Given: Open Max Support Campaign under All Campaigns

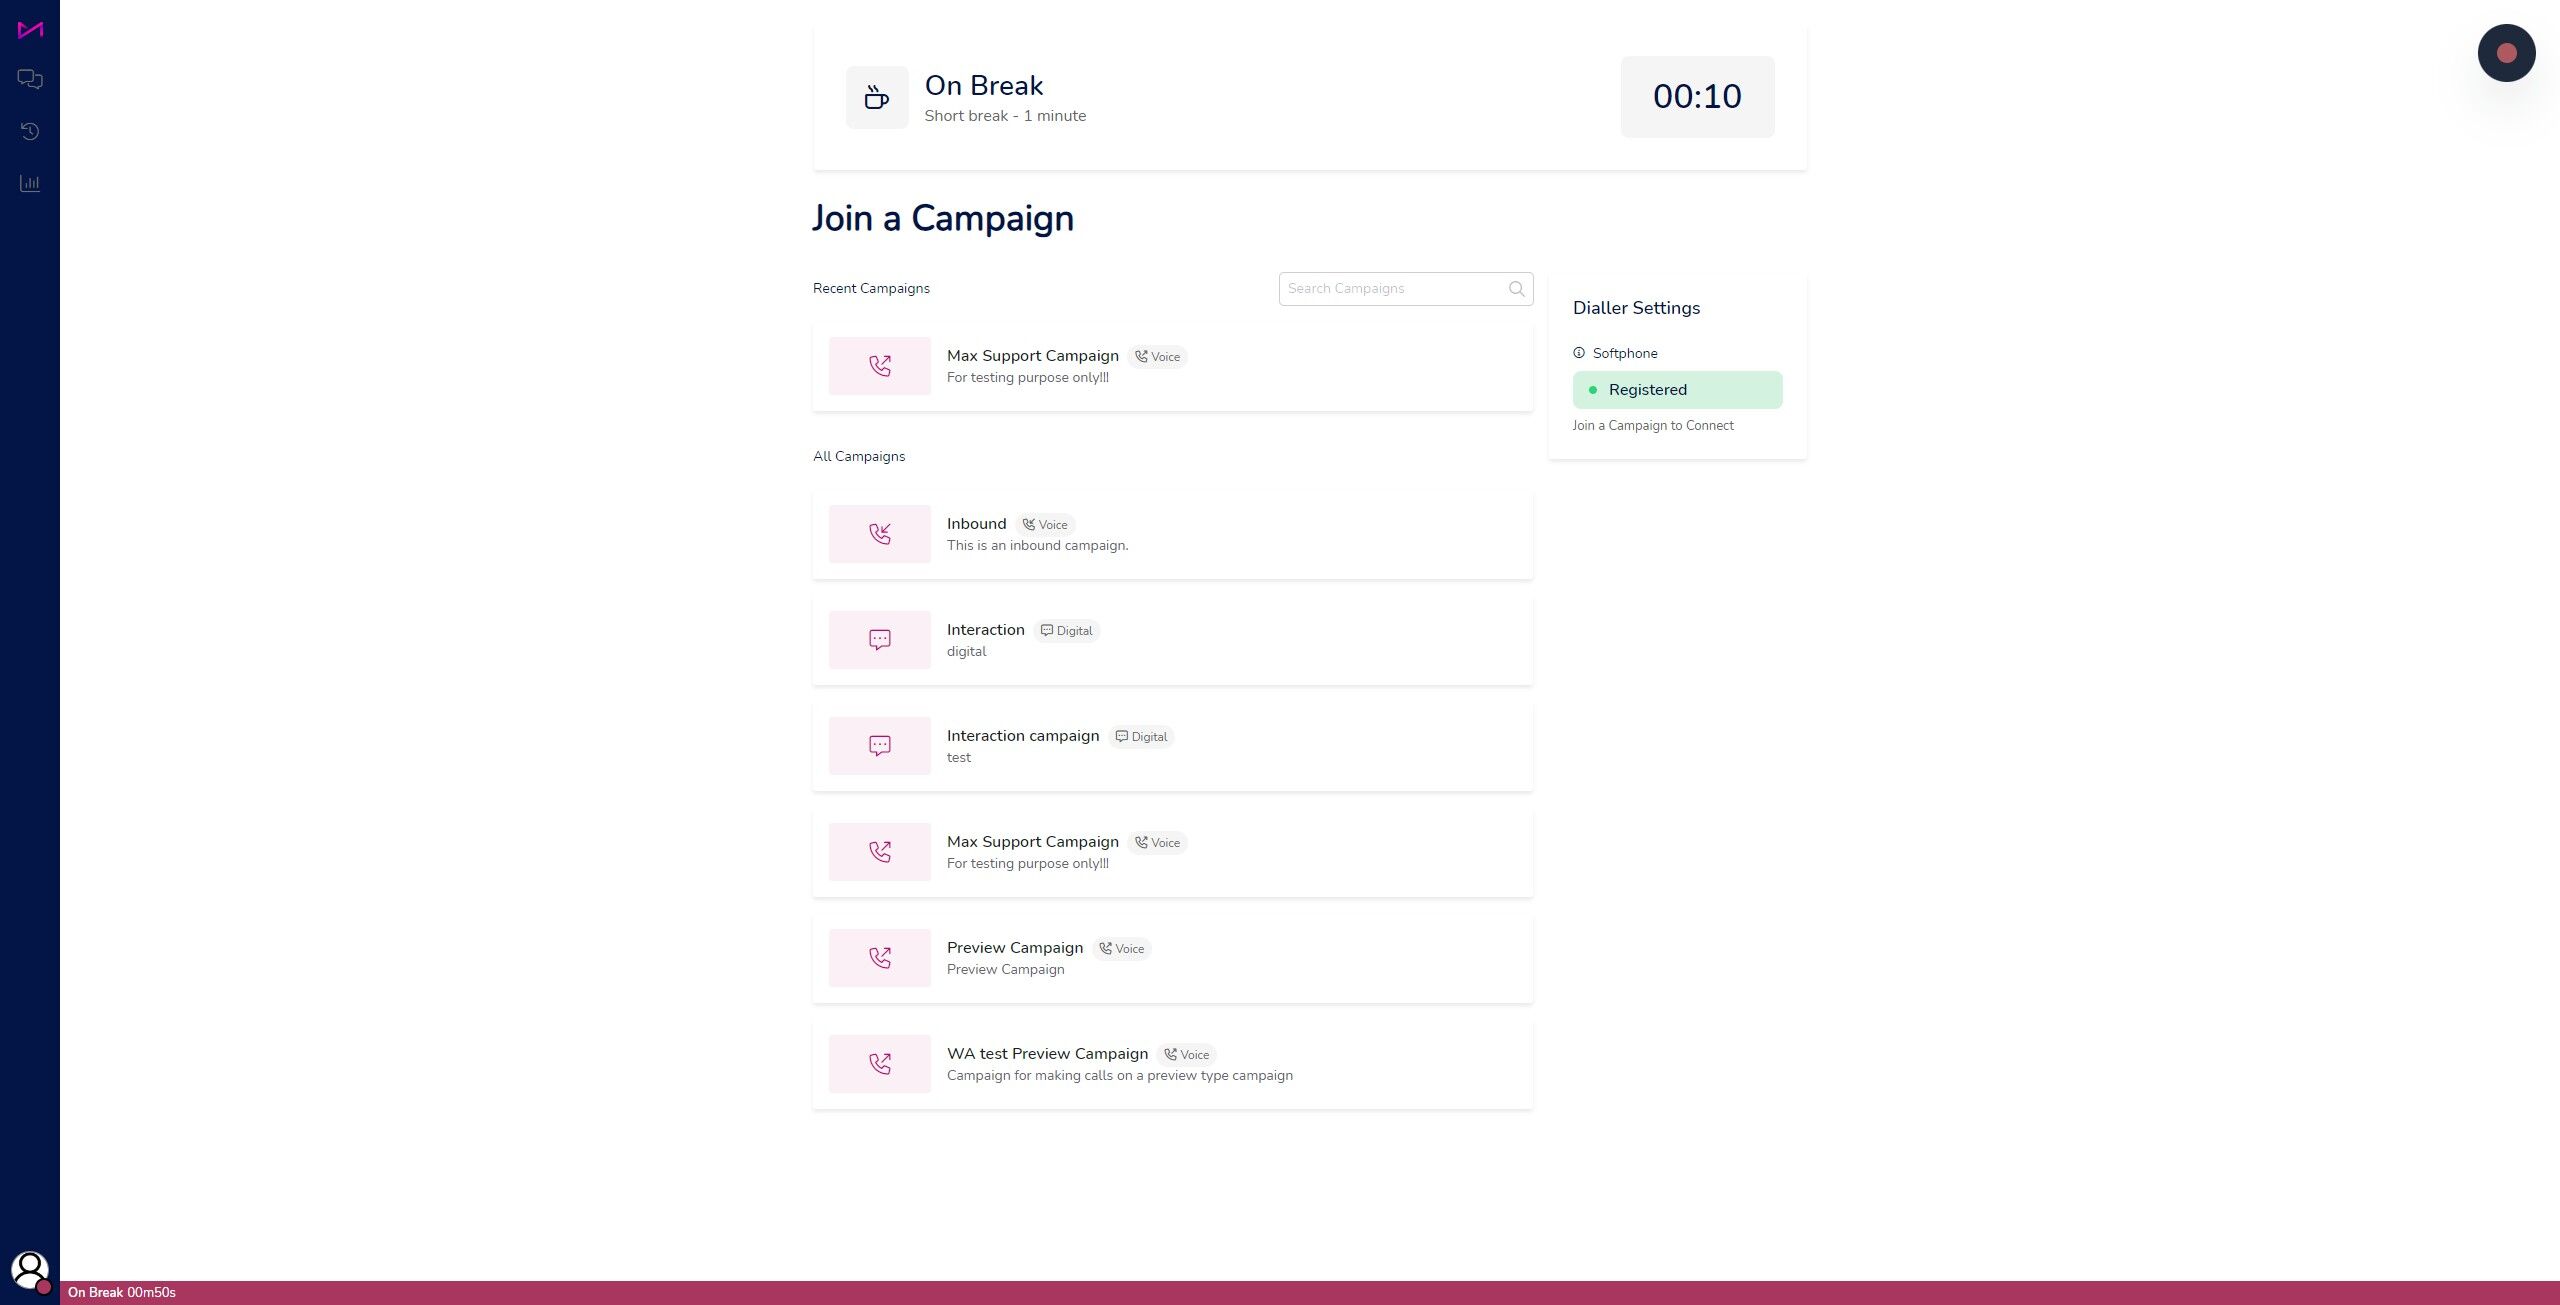Looking at the screenshot, I should click(x=1172, y=852).
